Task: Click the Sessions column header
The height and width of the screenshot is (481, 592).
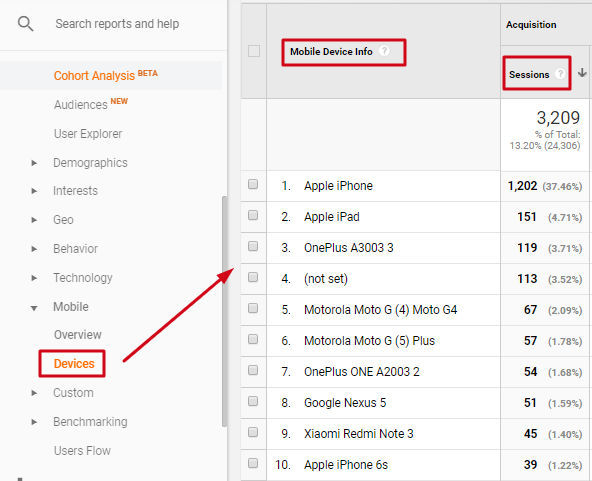Action: point(529,74)
